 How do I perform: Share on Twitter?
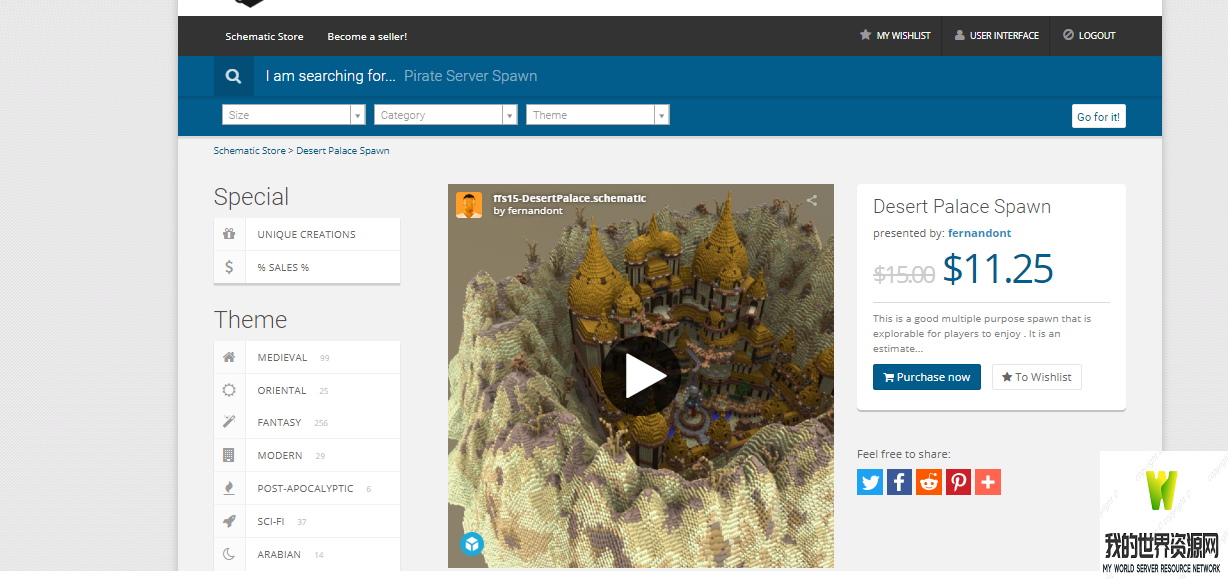pos(870,482)
